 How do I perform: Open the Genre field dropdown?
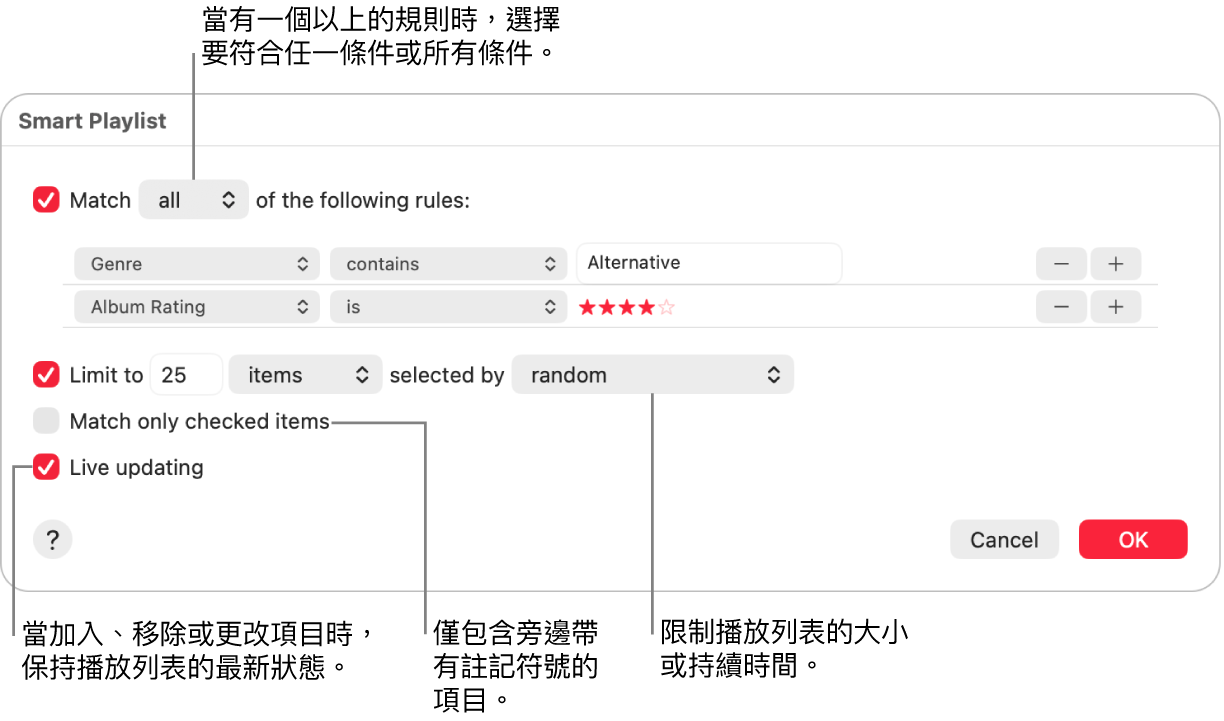(197, 264)
